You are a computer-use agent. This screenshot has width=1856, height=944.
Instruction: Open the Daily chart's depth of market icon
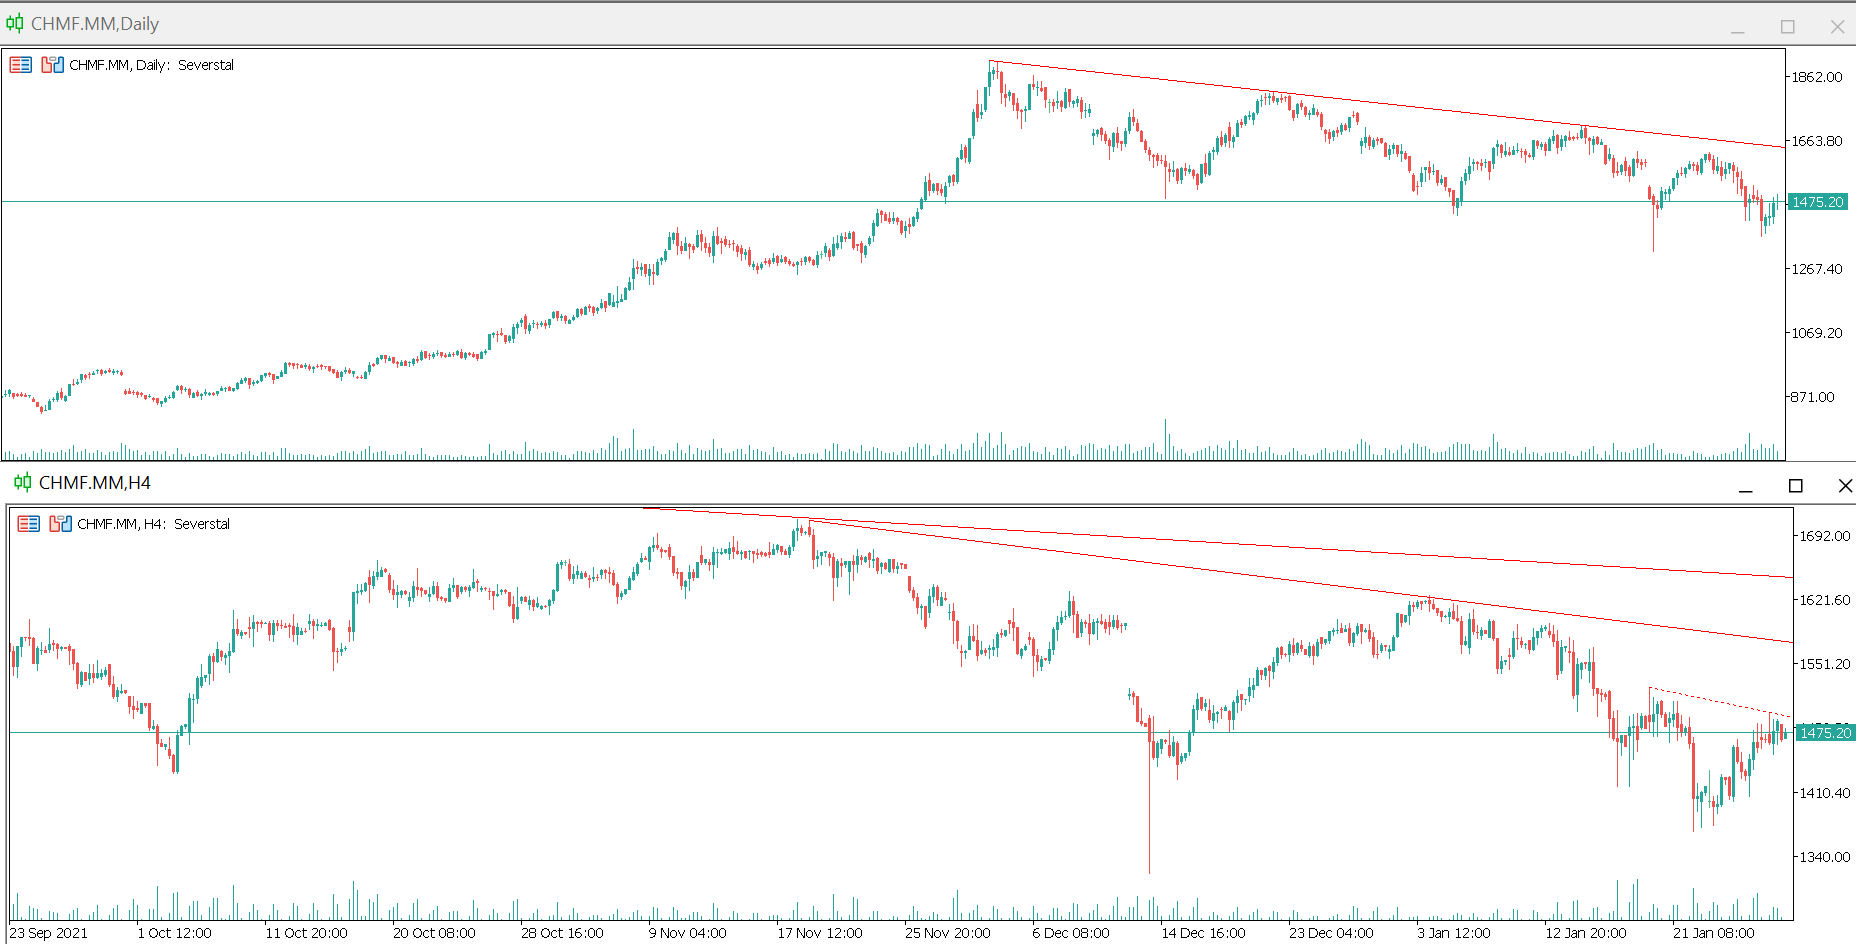[53, 65]
